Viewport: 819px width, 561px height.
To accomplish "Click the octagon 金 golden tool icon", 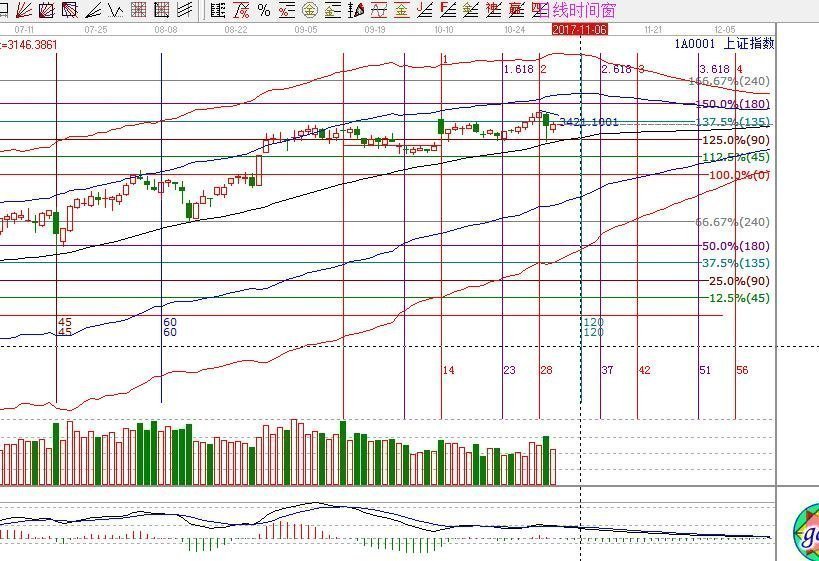I will (310, 10).
